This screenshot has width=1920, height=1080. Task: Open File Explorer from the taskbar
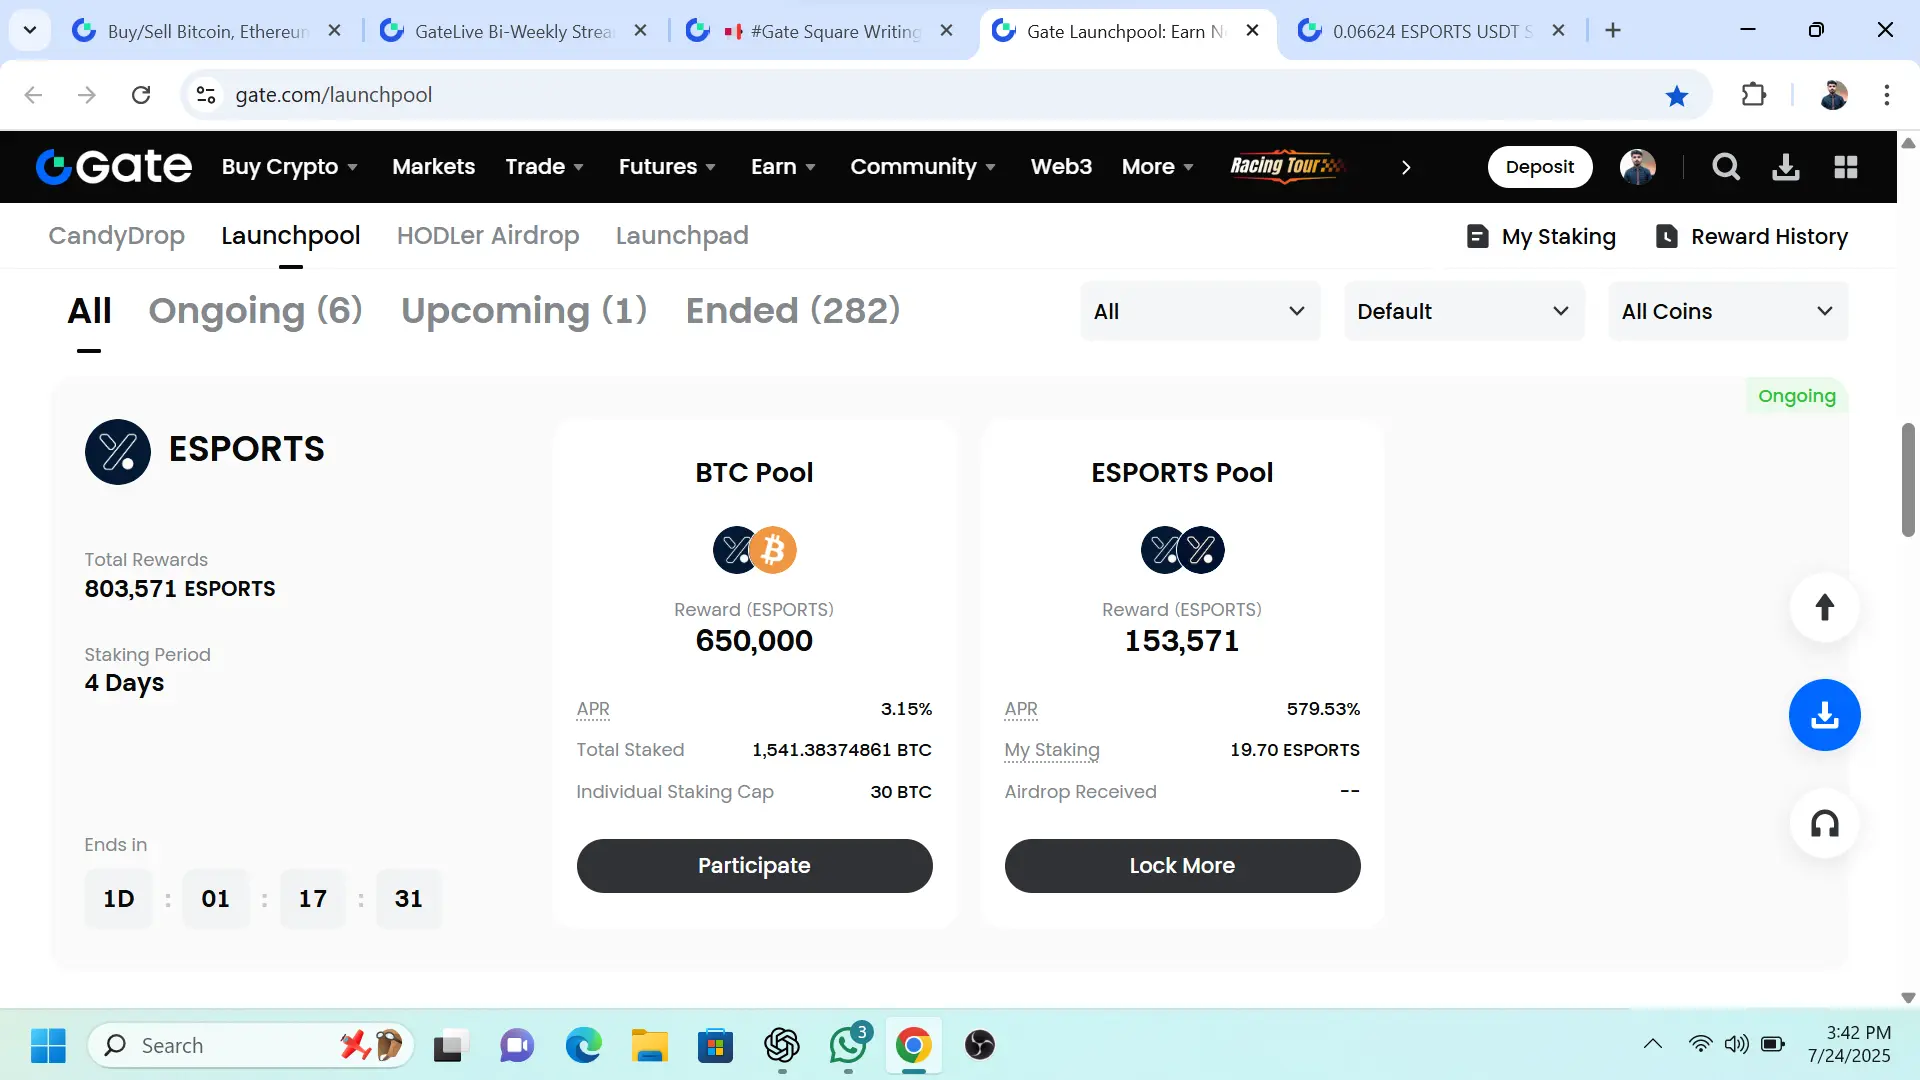tap(650, 1045)
